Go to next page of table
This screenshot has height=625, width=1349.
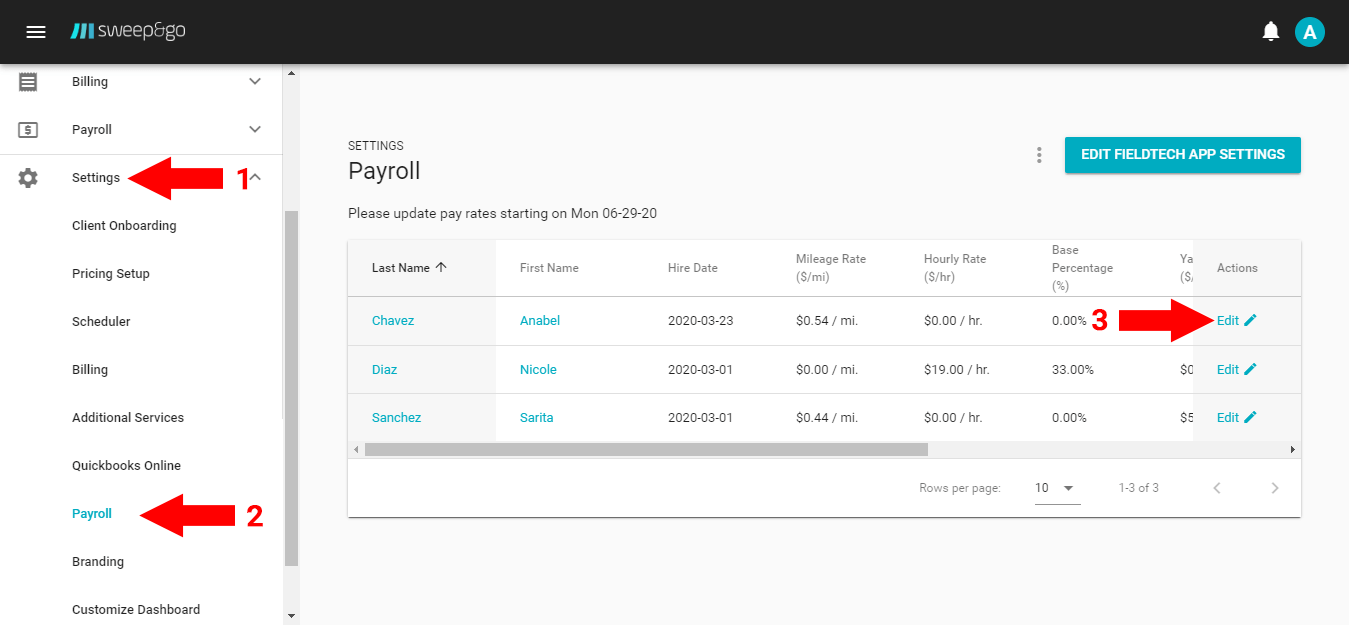[1274, 488]
